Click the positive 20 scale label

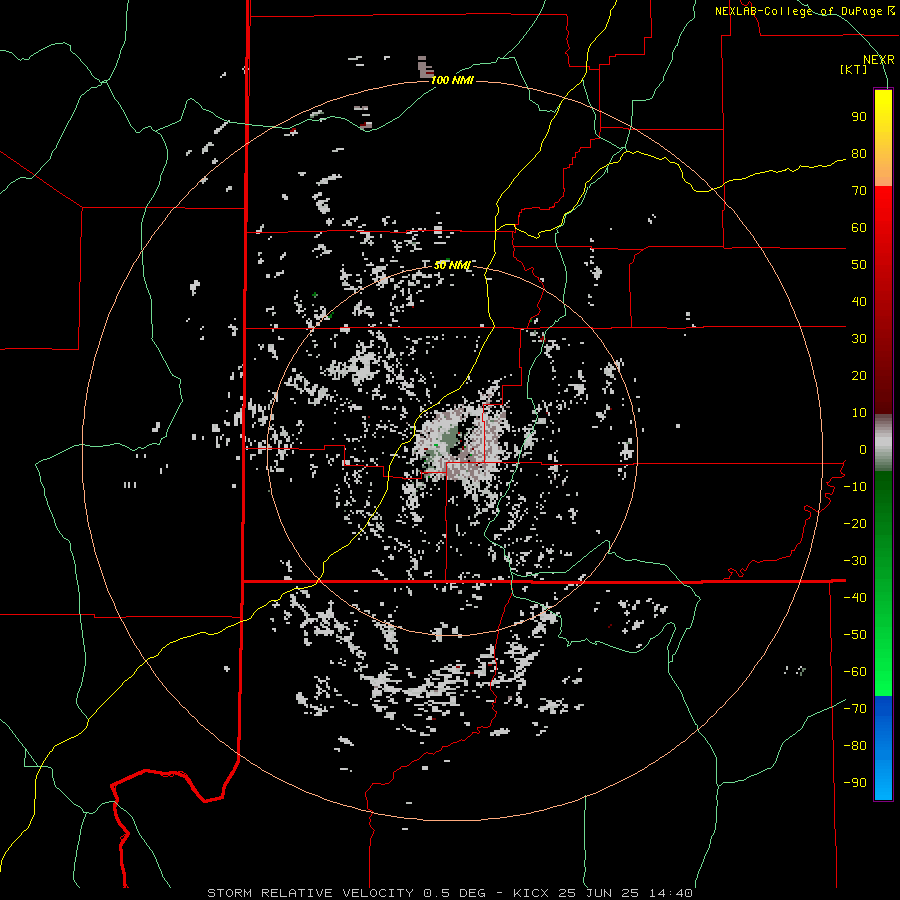[859, 375]
